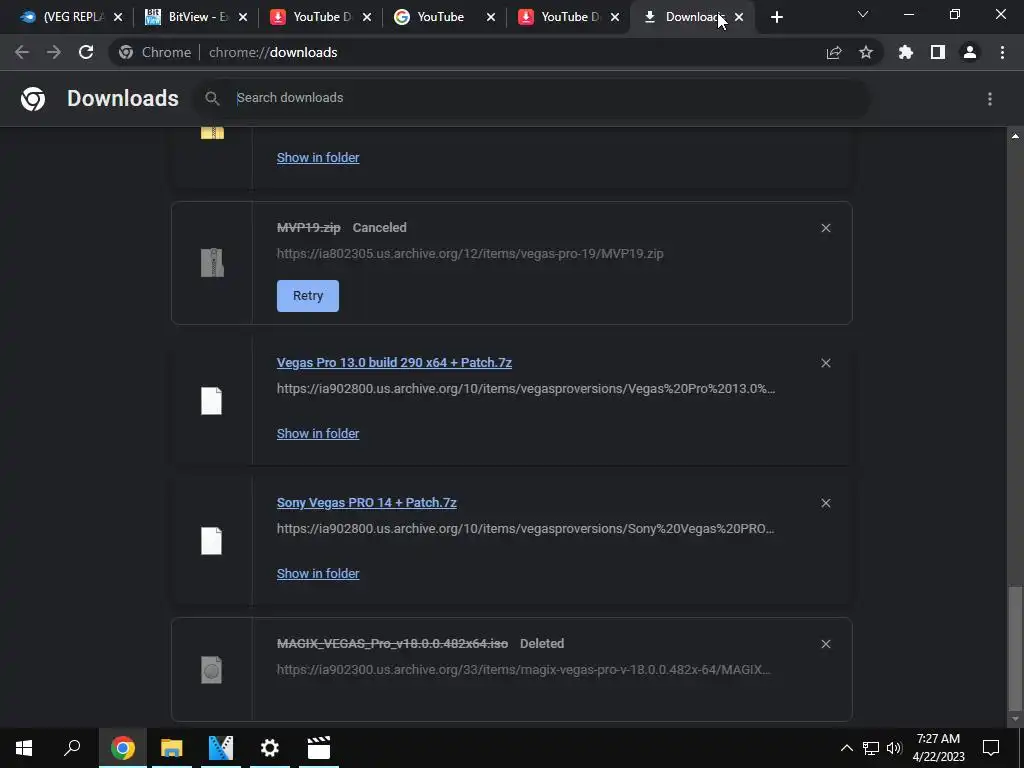Go forward using the browser forward arrow
This screenshot has width=1024, height=768.
(54, 52)
